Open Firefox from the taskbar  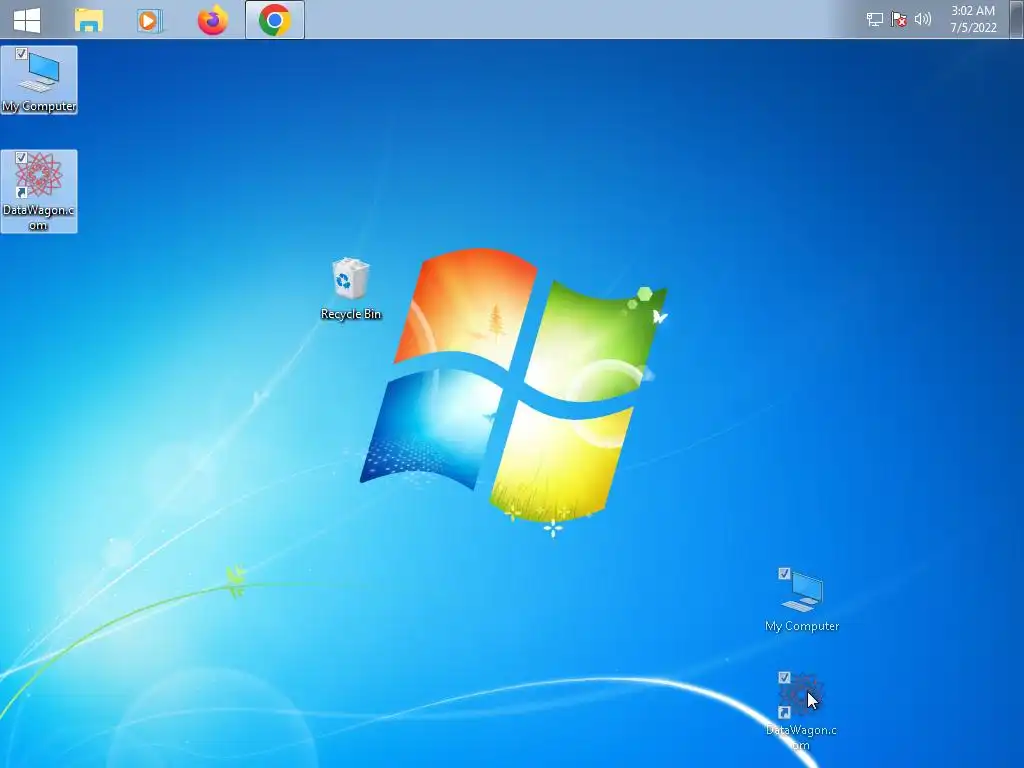212,20
